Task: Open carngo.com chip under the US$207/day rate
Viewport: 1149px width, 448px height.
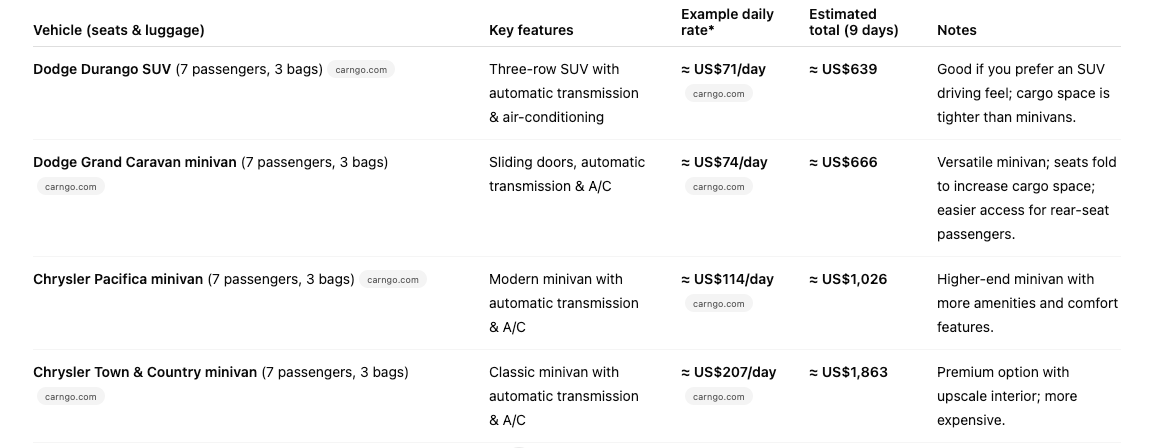Action: (718, 397)
